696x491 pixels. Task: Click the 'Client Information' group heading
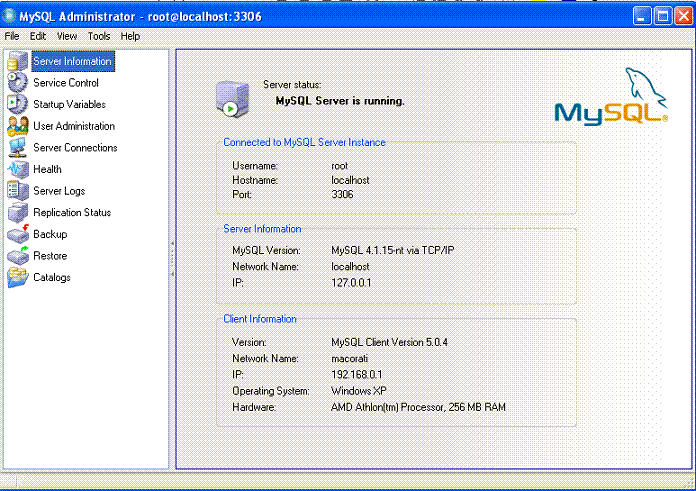point(260,319)
